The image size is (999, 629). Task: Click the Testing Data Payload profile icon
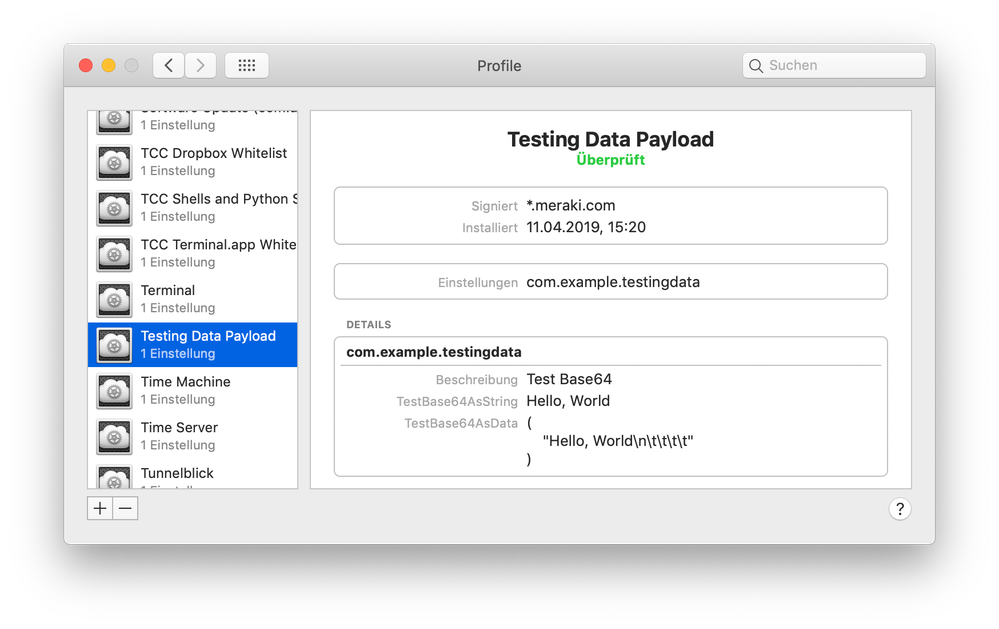[114, 345]
